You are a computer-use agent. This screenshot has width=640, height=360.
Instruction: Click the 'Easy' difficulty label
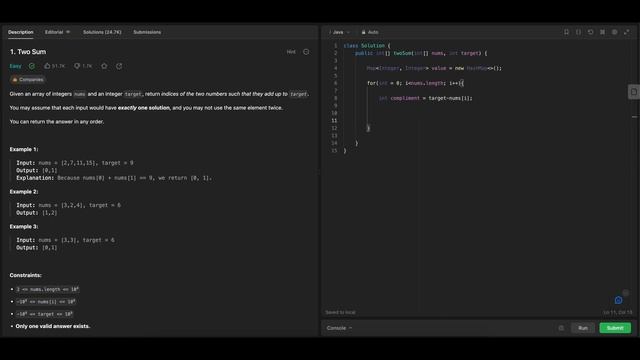pyautogui.click(x=16, y=66)
